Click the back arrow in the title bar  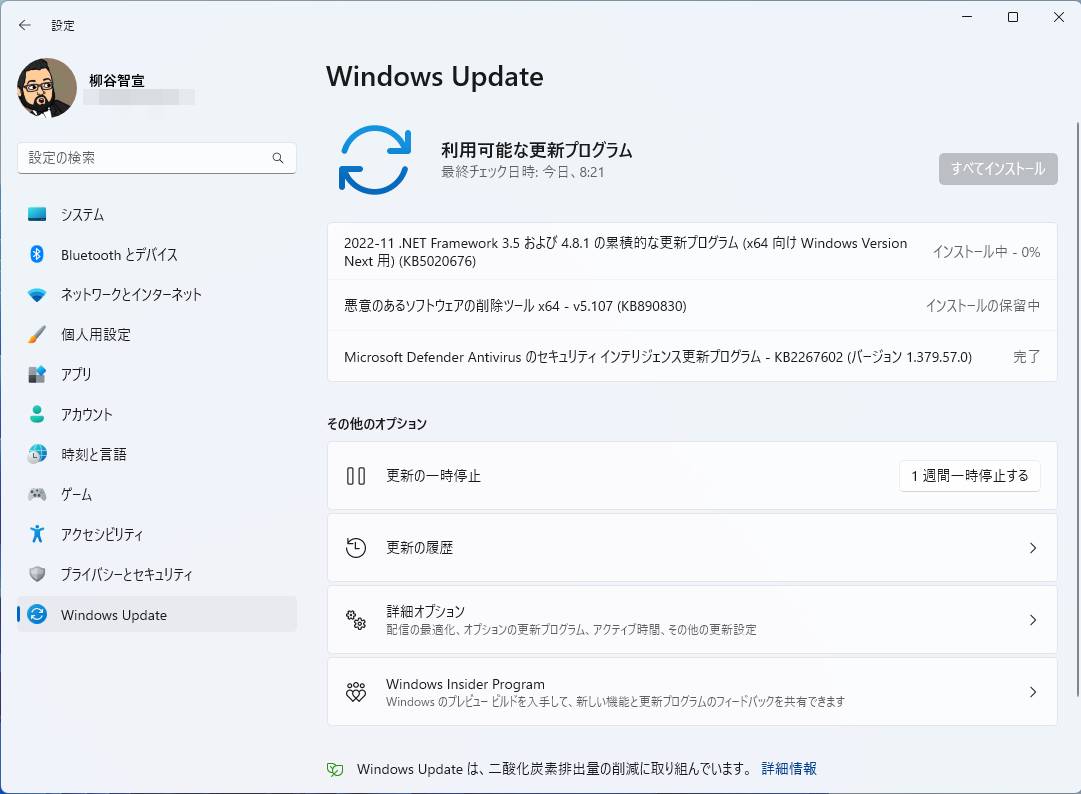[x=25, y=26]
